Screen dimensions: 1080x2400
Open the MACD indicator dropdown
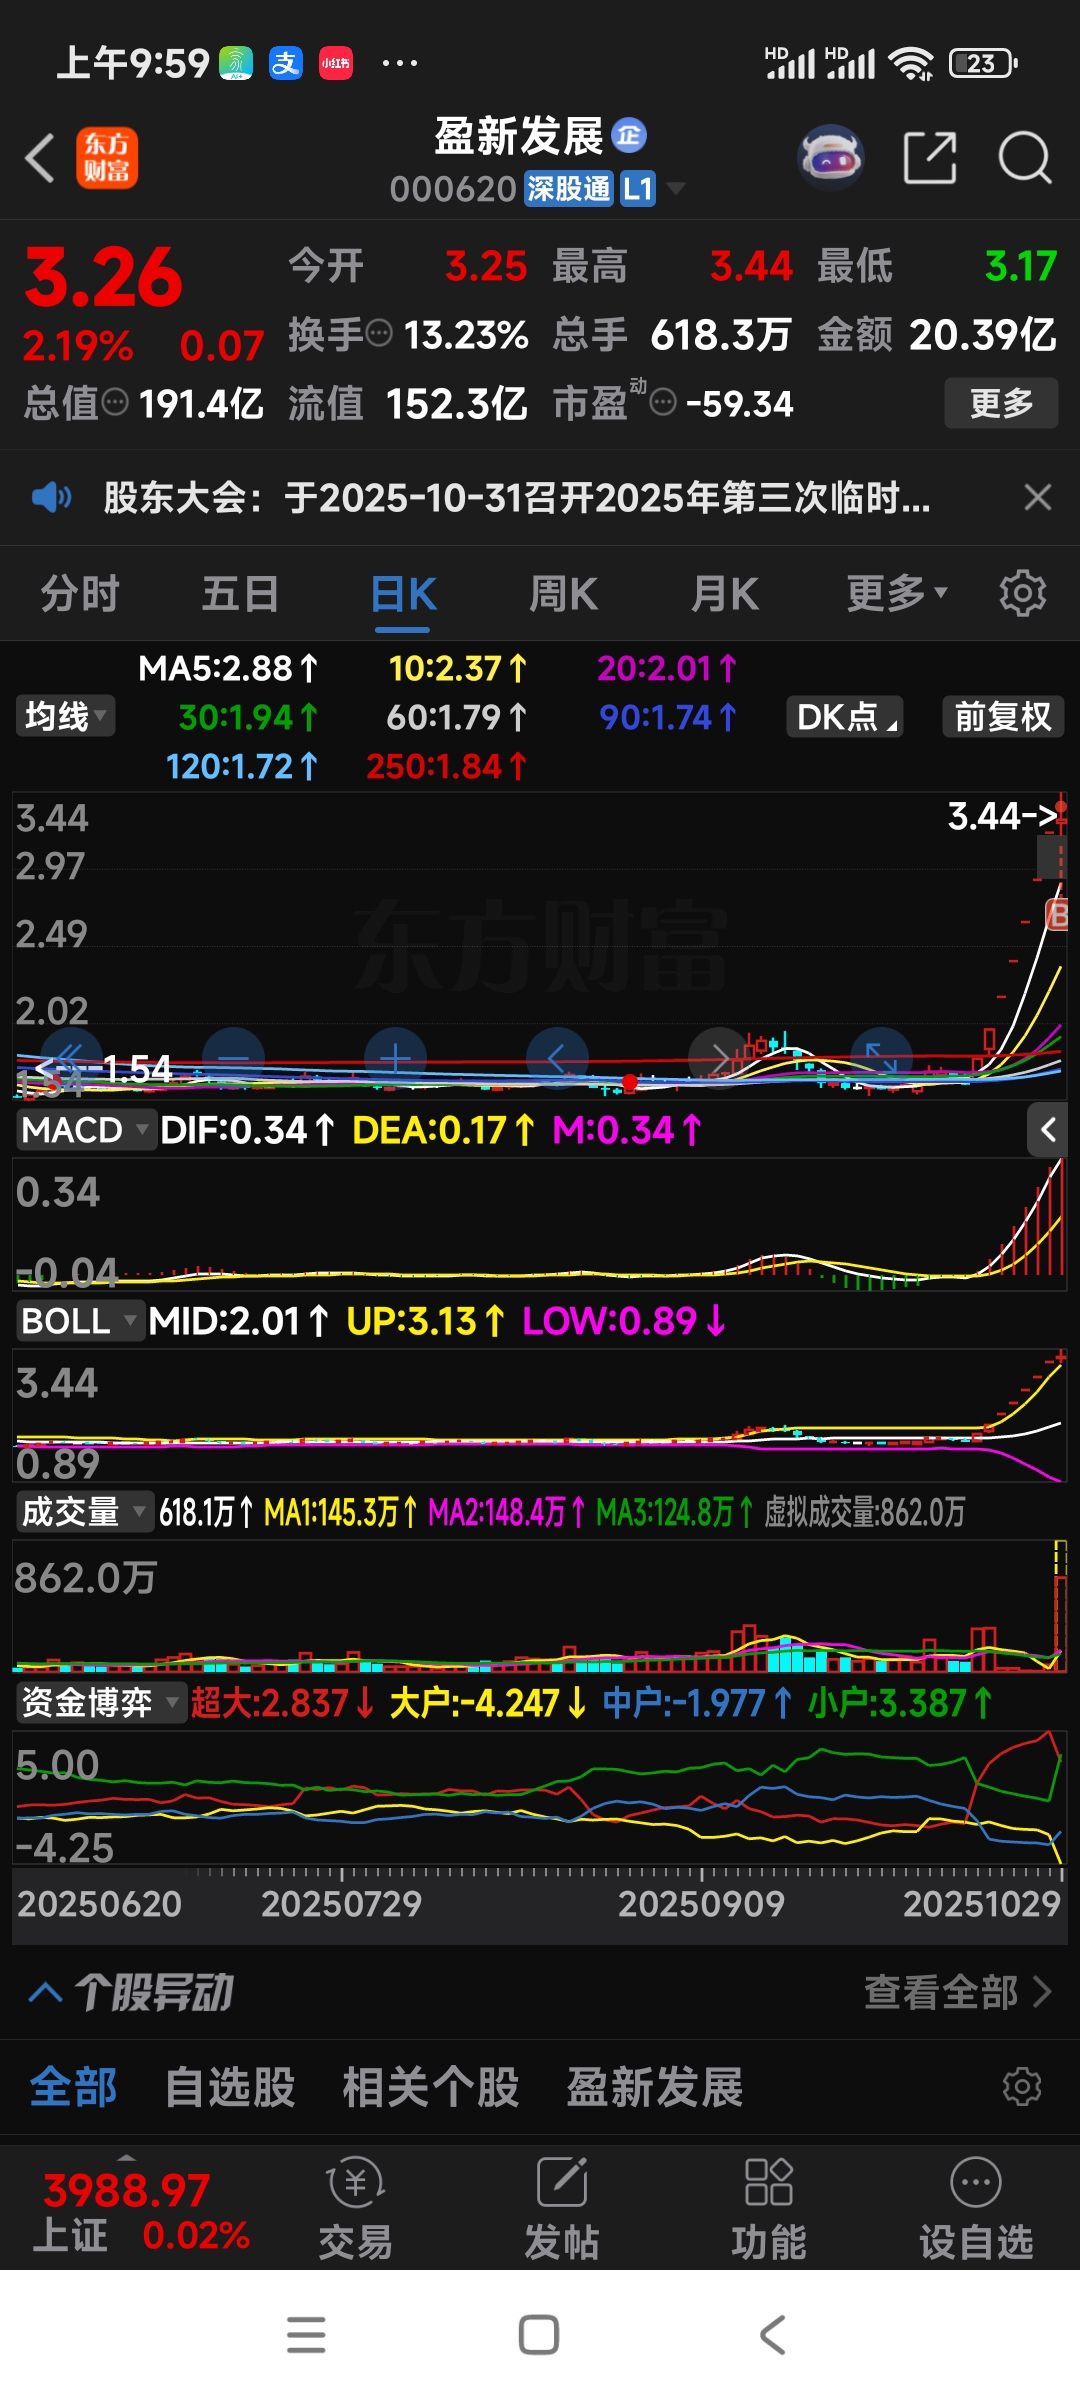(x=86, y=1130)
